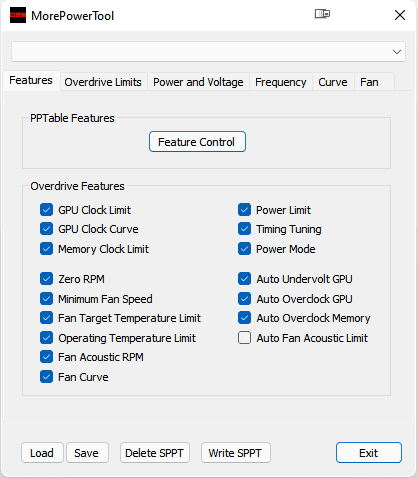
Task: Toggle the Fan Curve checkbox
Action: pyautogui.click(x=46, y=377)
